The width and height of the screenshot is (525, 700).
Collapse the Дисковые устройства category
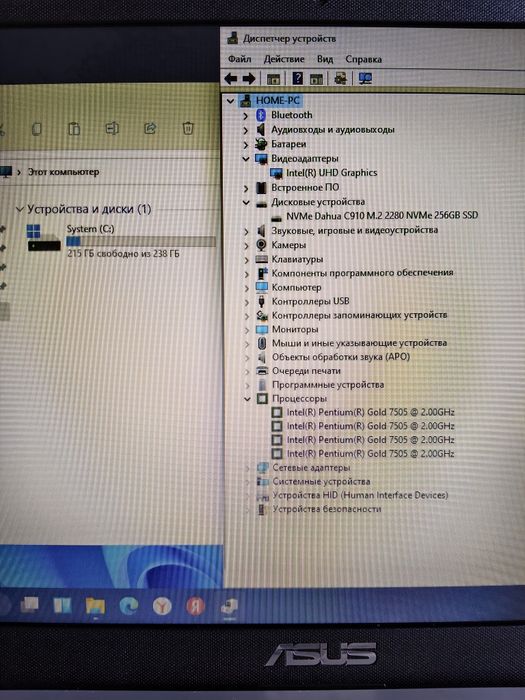(x=246, y=203)
